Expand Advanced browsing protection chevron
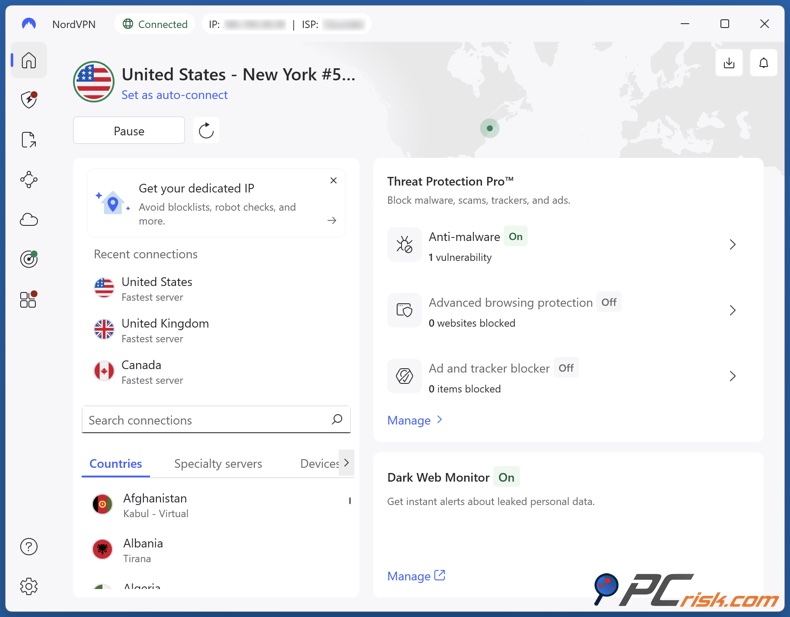 pyautogui.click(x=732, y=311)
